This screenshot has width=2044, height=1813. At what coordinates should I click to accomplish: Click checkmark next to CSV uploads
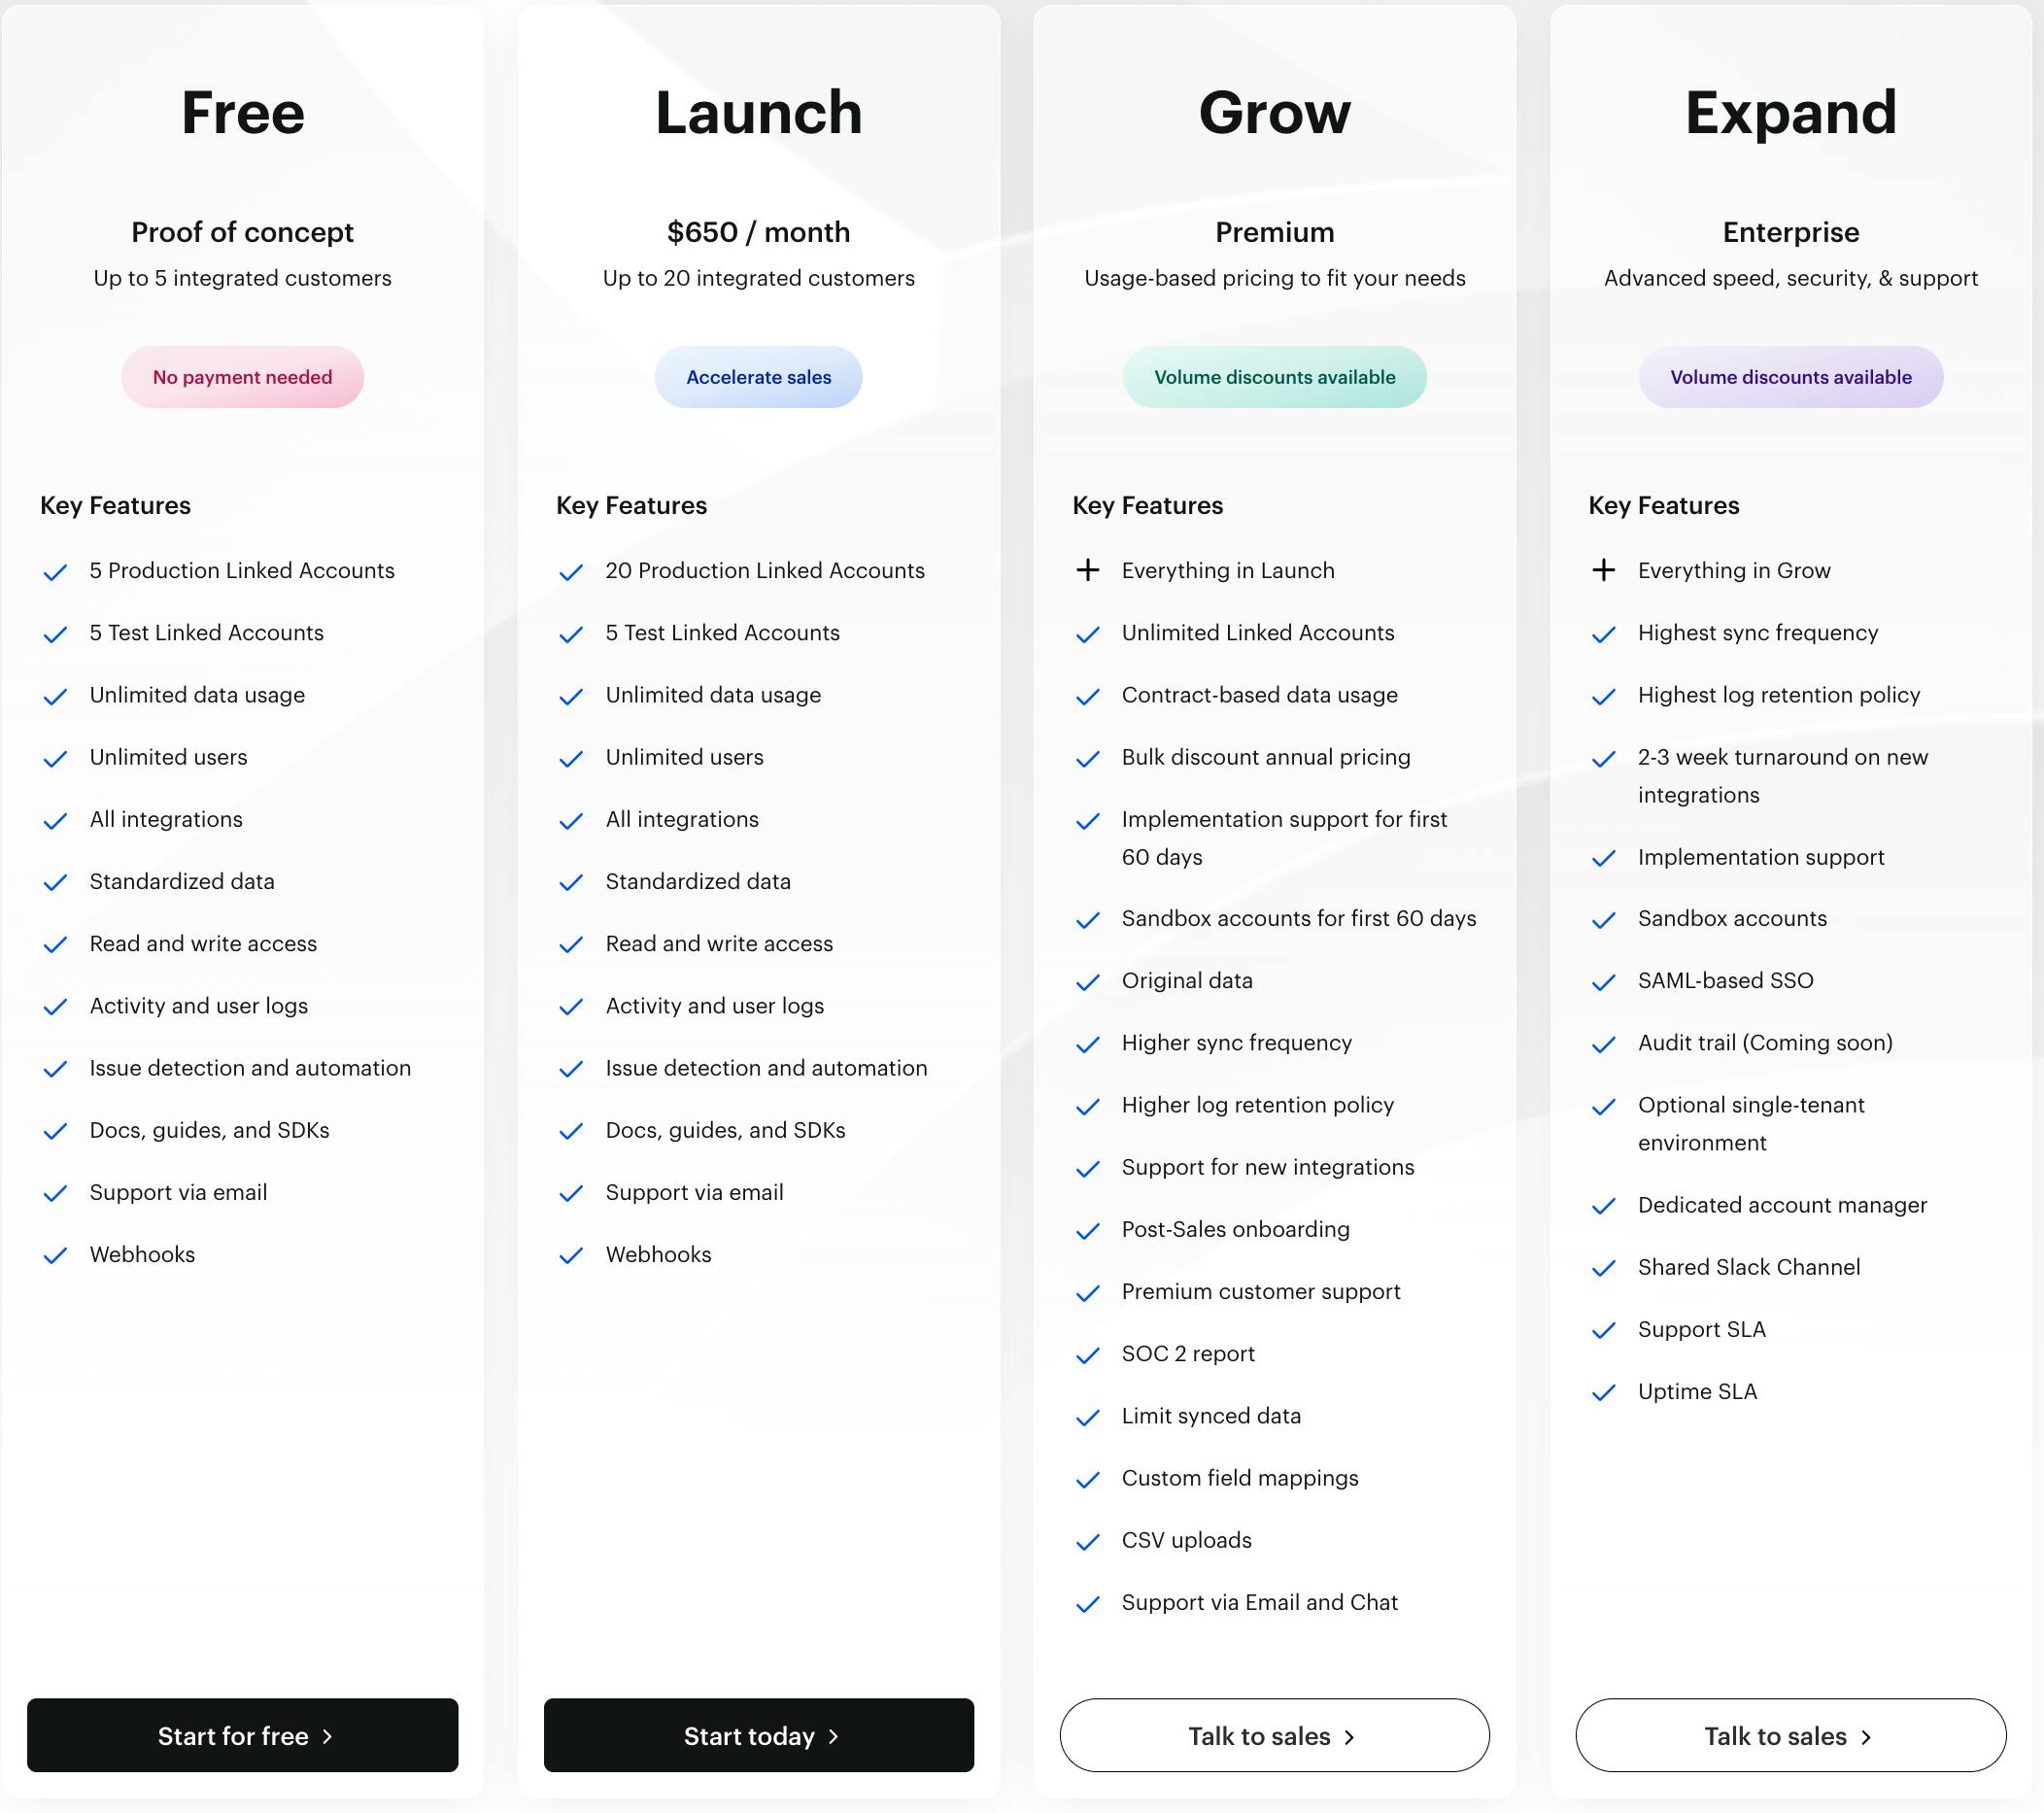[x=1087, y=1542]
